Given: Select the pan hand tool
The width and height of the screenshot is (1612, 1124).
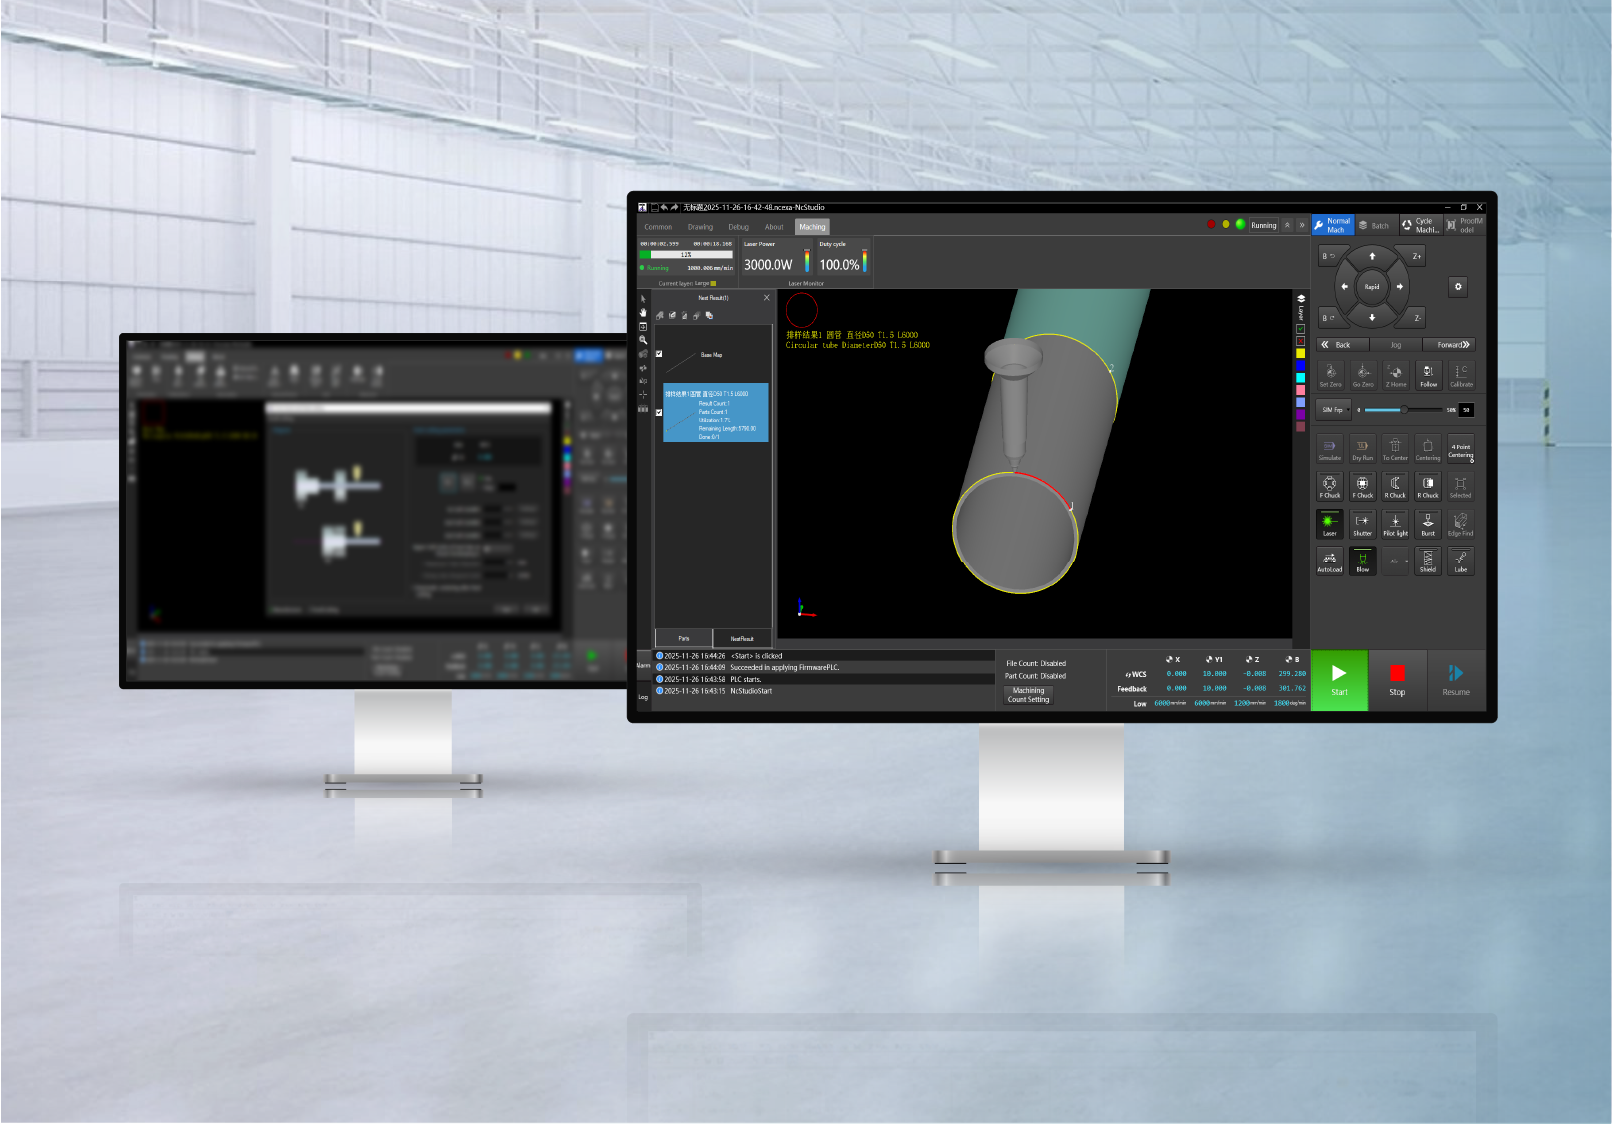Looking at the screenshot, I should (x=643, y=312).
